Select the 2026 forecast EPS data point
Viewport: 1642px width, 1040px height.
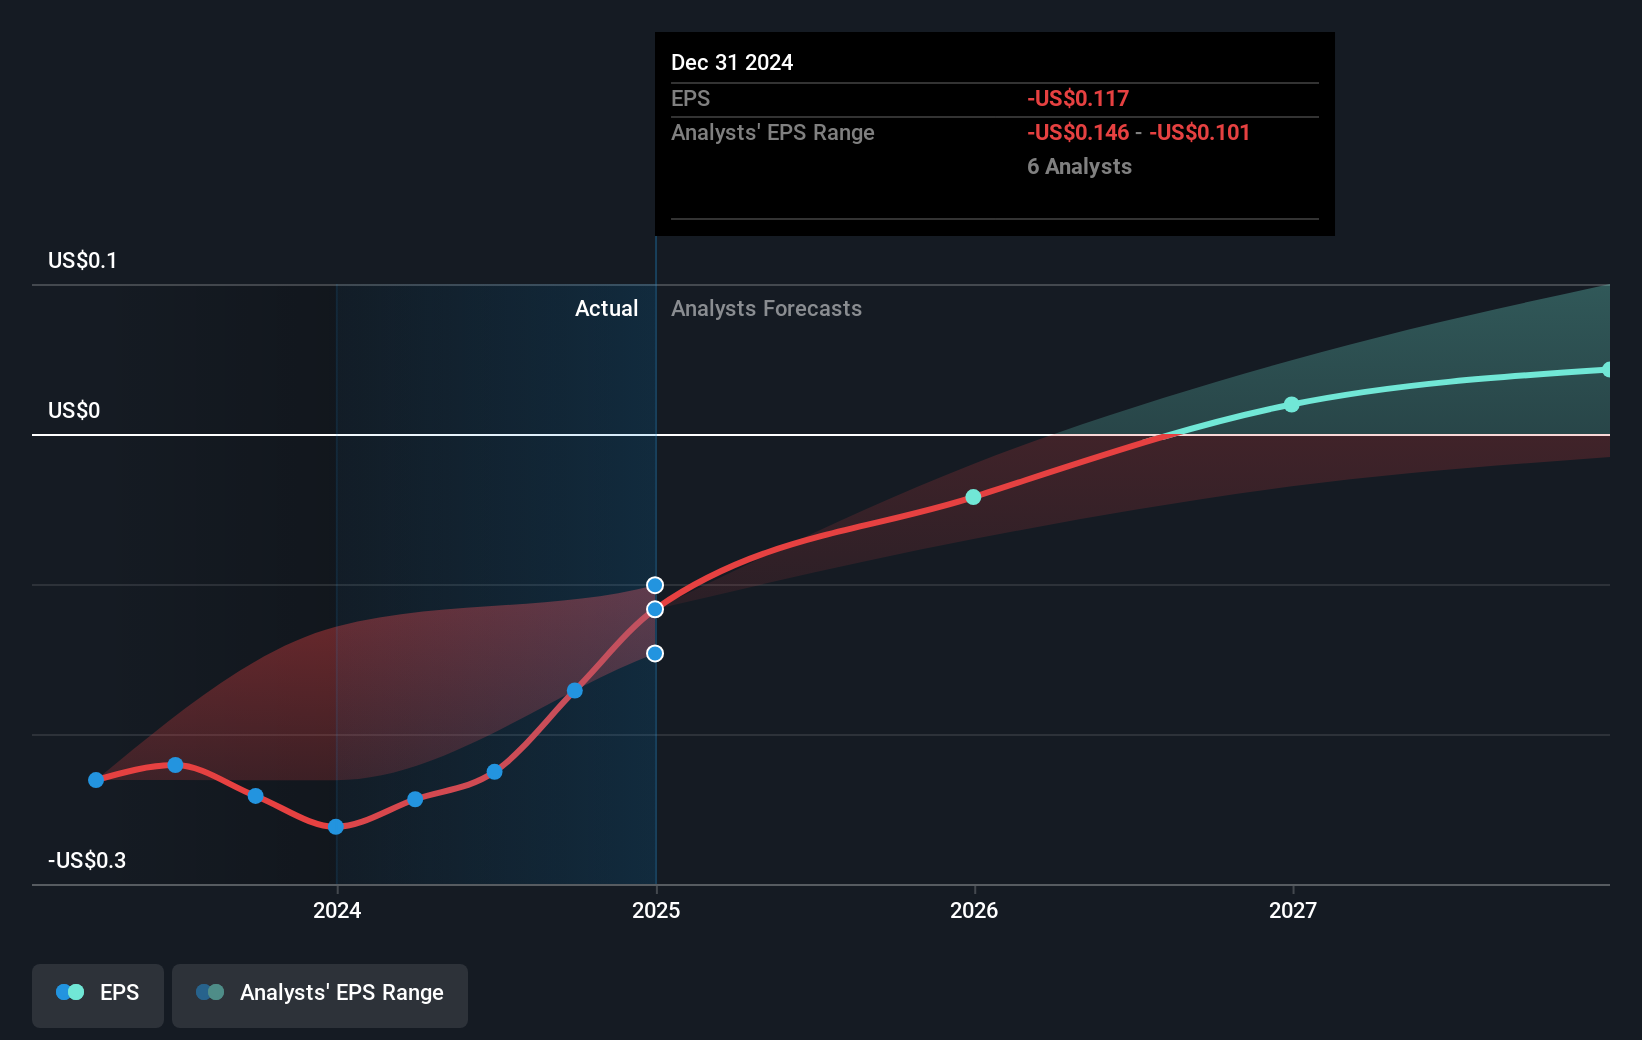coord(973,497)
